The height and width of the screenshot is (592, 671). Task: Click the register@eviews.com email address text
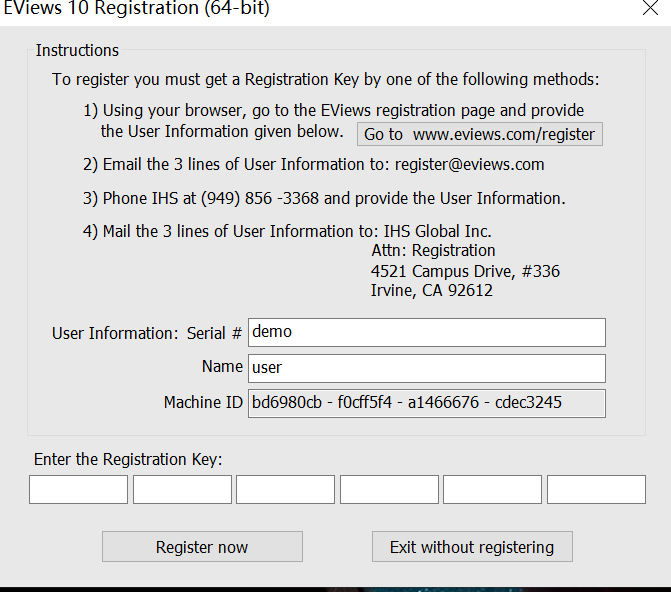pos(469,164)
